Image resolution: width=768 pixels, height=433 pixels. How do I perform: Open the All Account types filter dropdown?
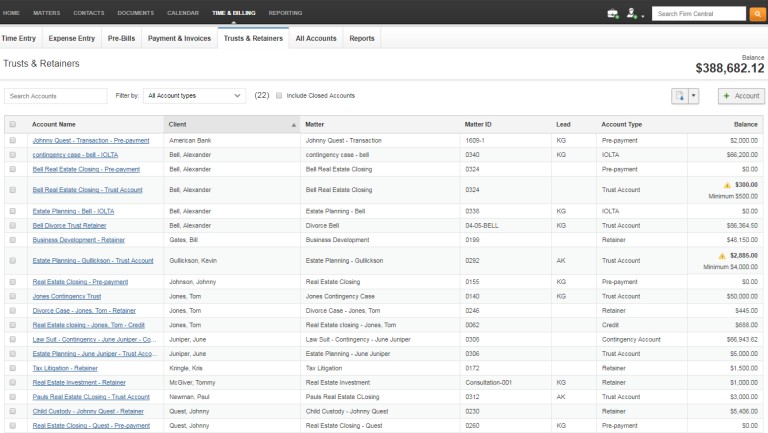pyautogui.click(x=194, y=96)
